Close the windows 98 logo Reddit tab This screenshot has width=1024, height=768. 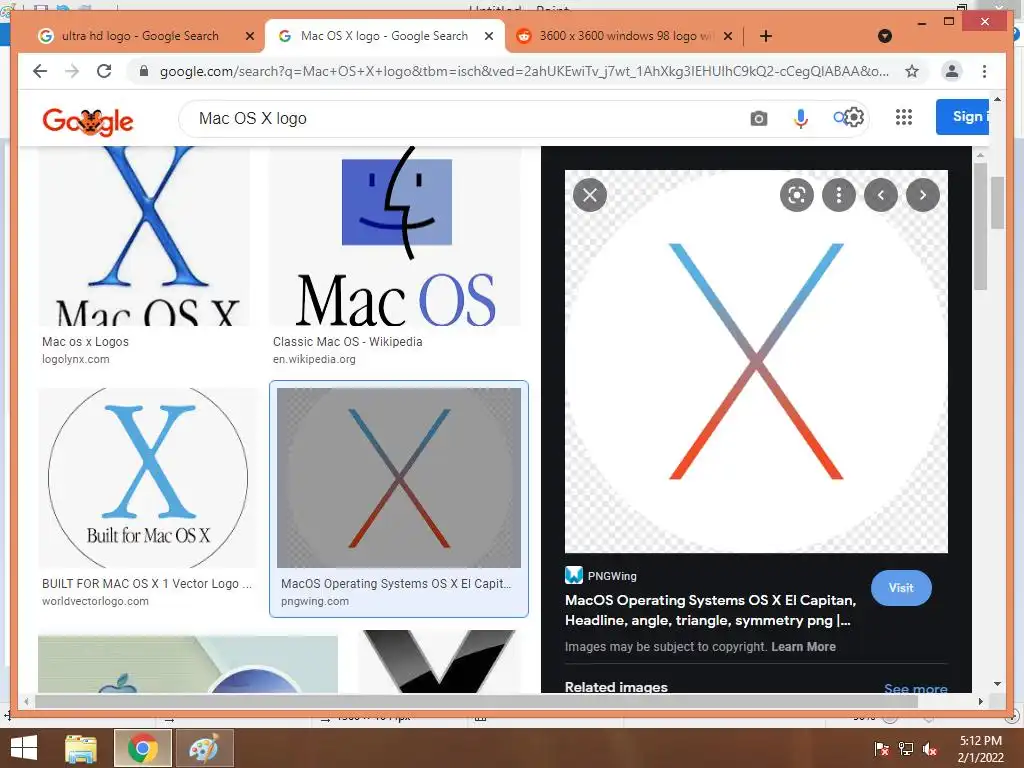click(728, 37)
